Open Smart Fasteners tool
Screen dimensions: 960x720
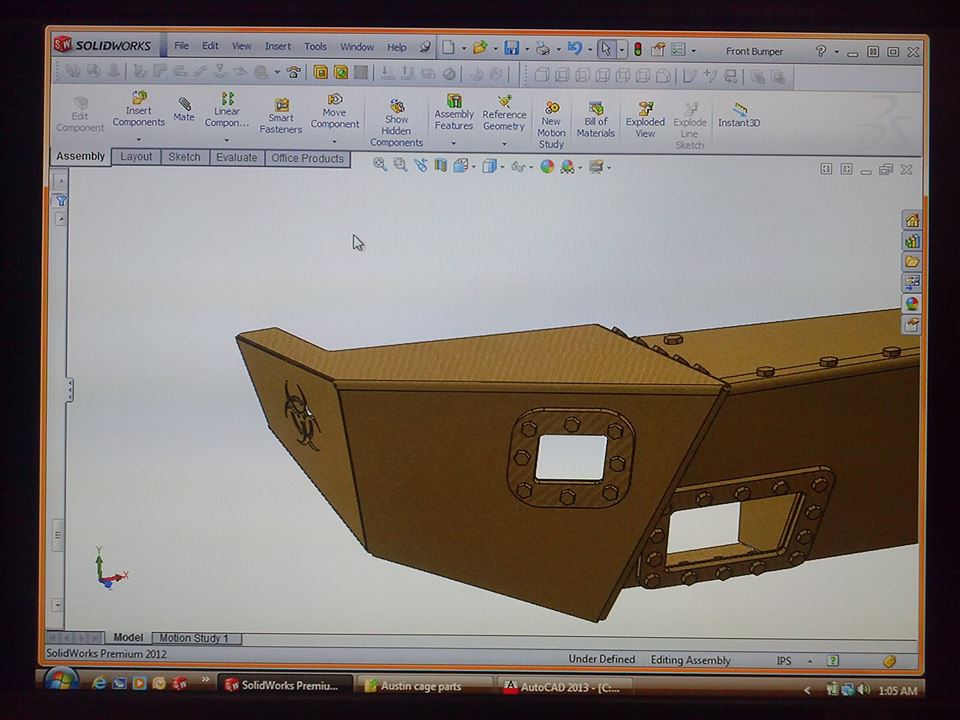281,116
